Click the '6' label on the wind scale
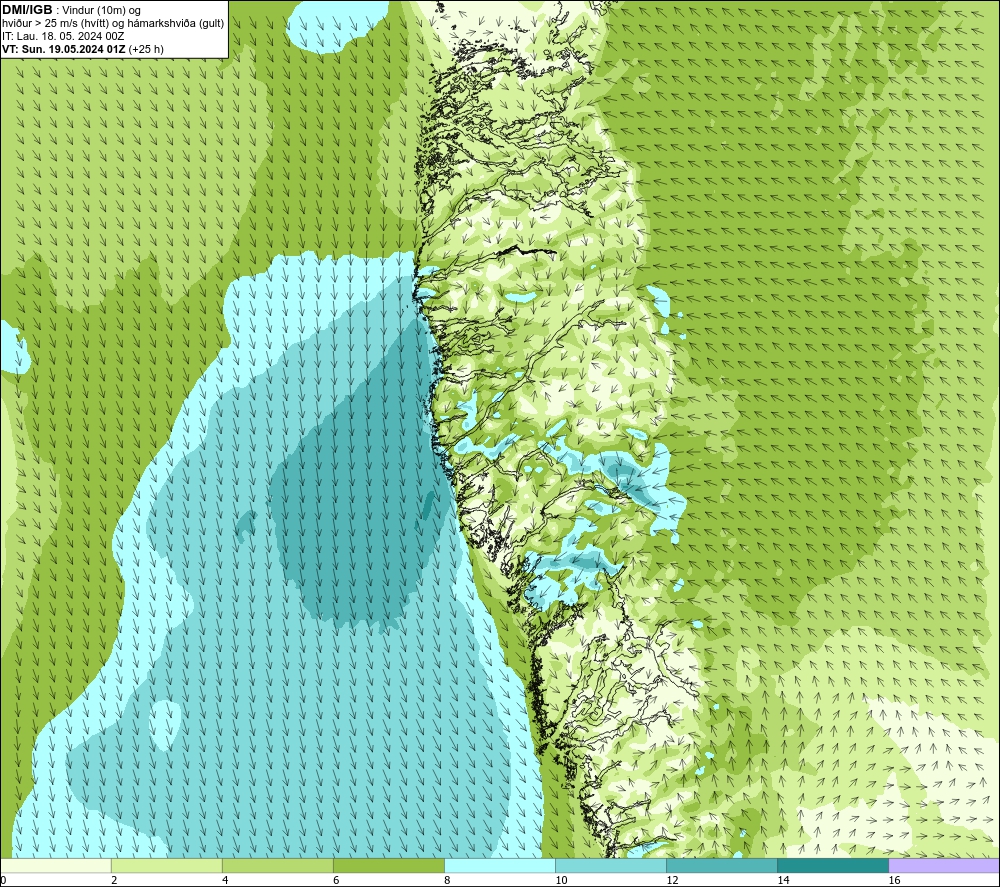The height and width of the screenshot is (887, 1000). [x=335, y=880]
